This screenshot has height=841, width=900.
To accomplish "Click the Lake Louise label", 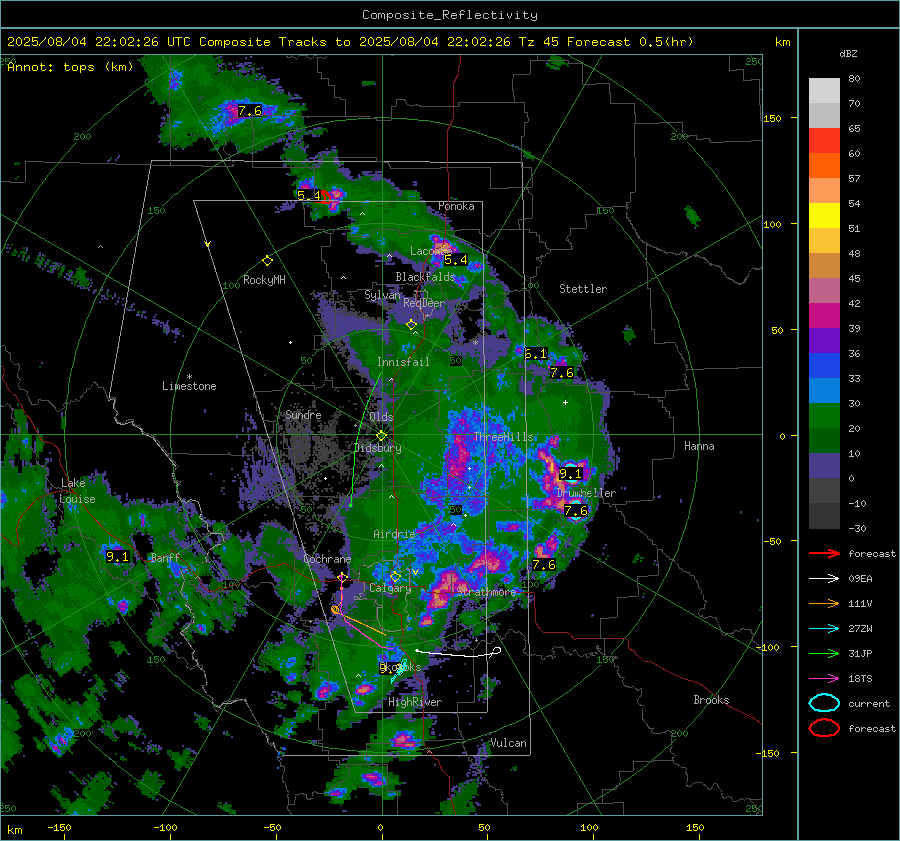I will 78,491.
